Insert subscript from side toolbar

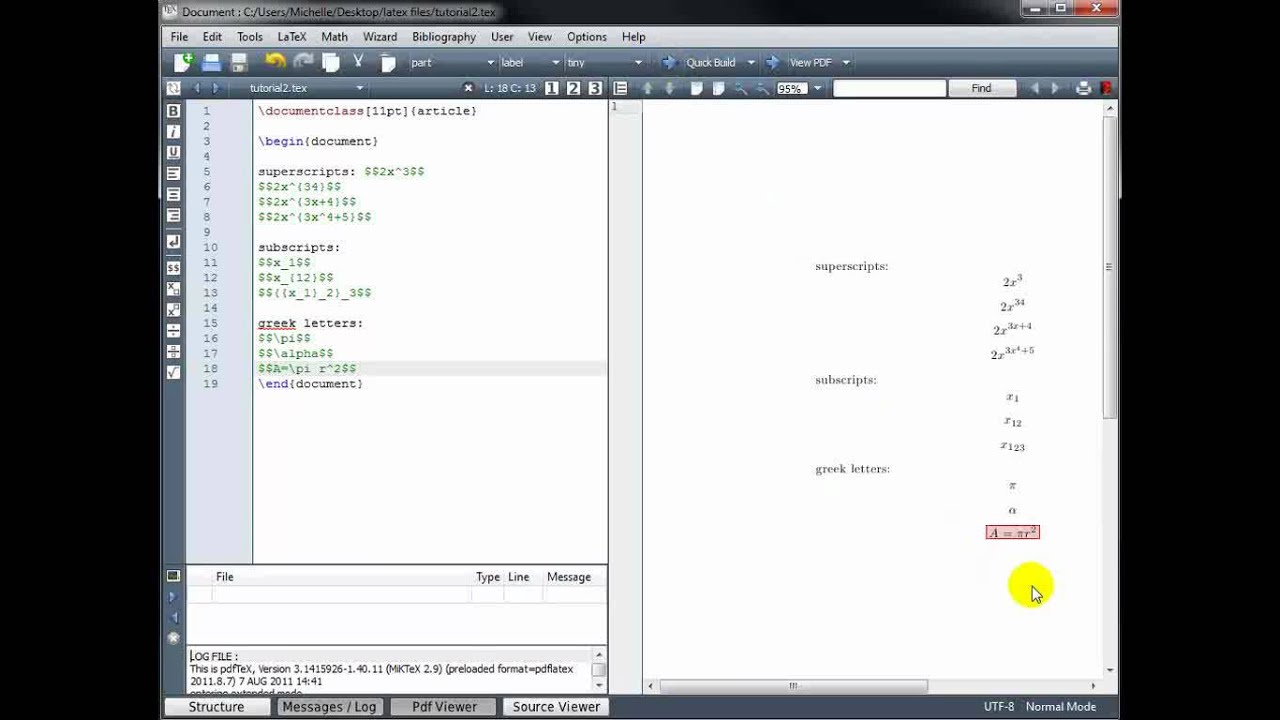click(173, 289)
